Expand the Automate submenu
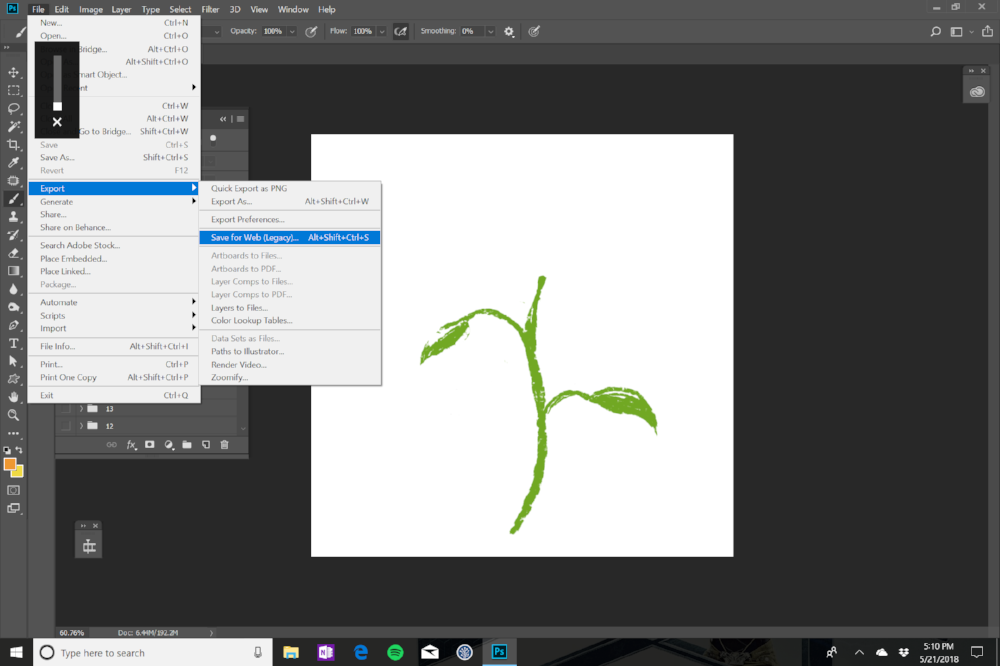The image size is (1000, 666). click(114, 302)
